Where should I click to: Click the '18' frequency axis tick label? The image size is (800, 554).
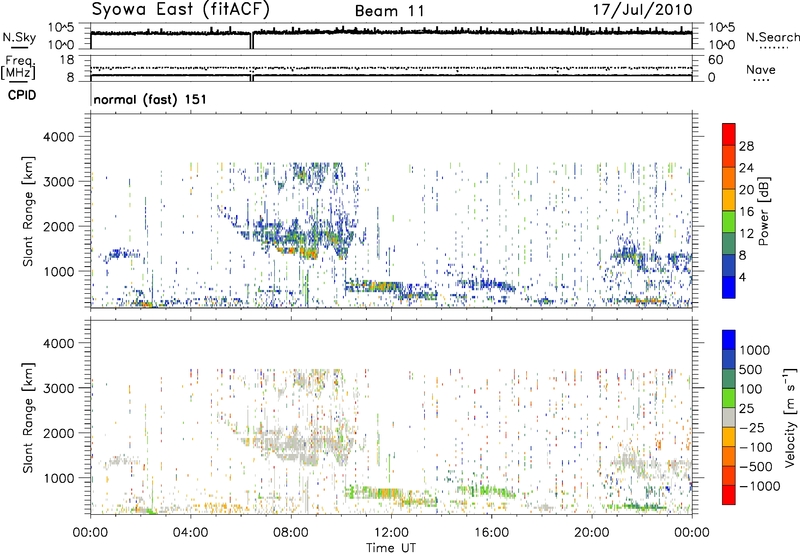coord(67,60)
